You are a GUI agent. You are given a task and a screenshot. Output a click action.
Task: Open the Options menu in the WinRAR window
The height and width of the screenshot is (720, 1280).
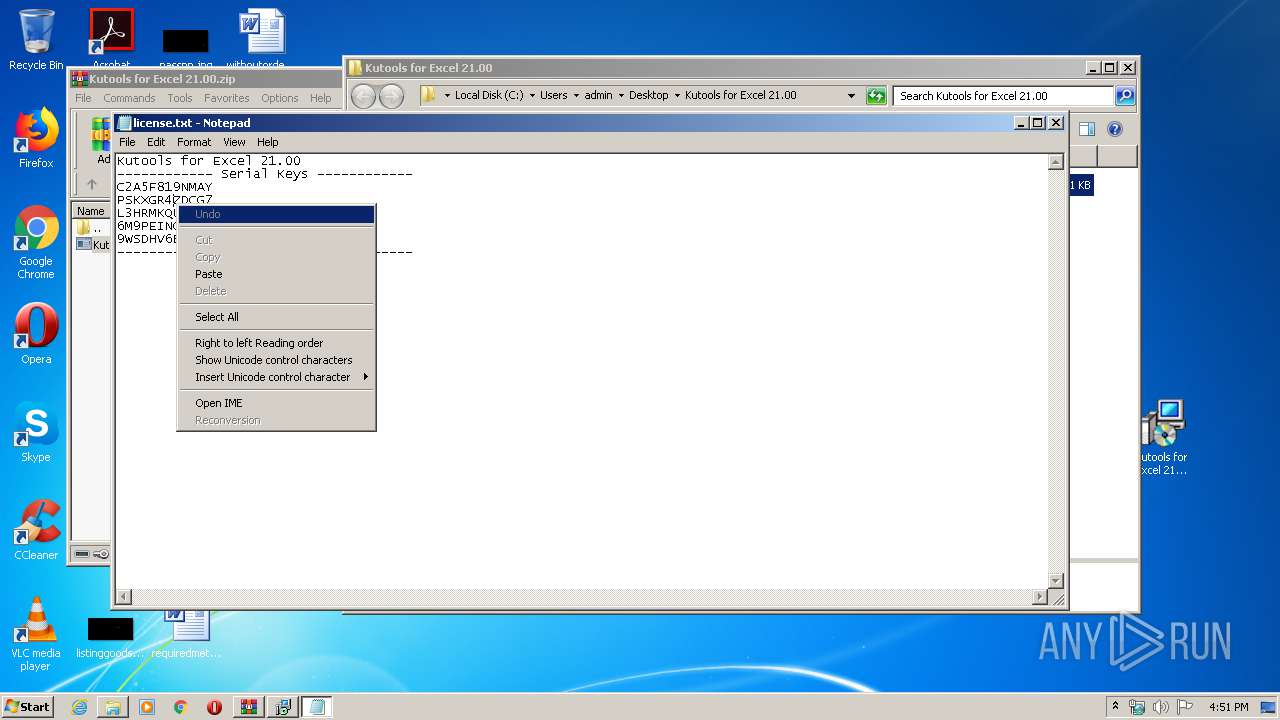280,98
